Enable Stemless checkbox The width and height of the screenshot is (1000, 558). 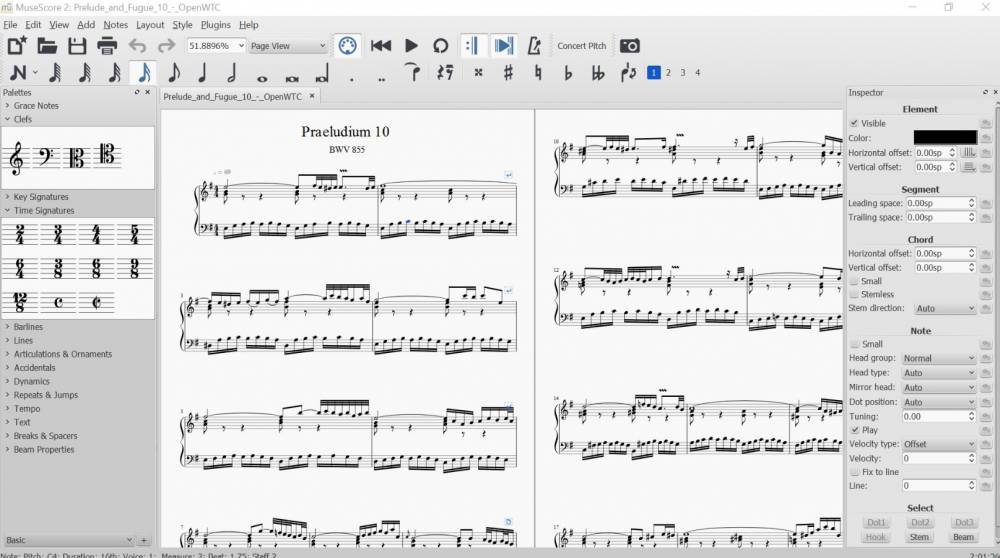pyautogui.click(x=854, y=295)
